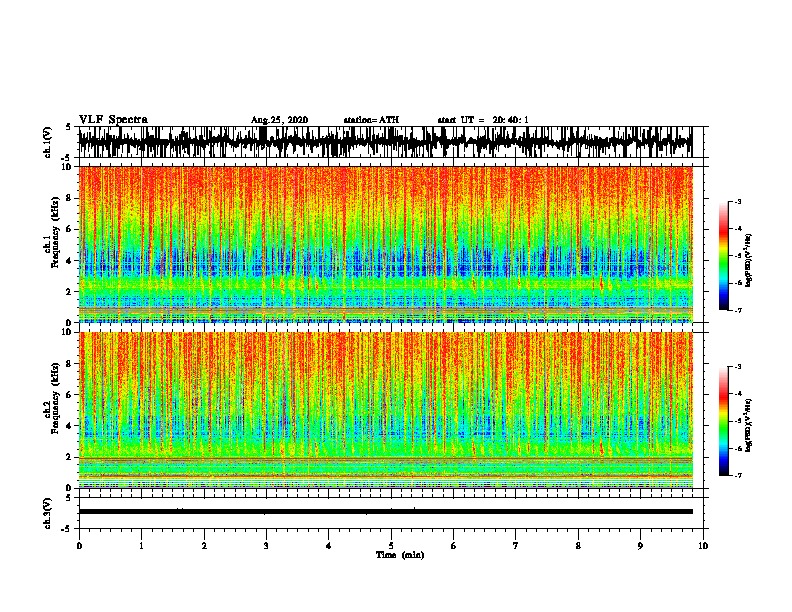
Task: Click the "-3" label on ch.2 color bar
Action: [x=737, y=367]
